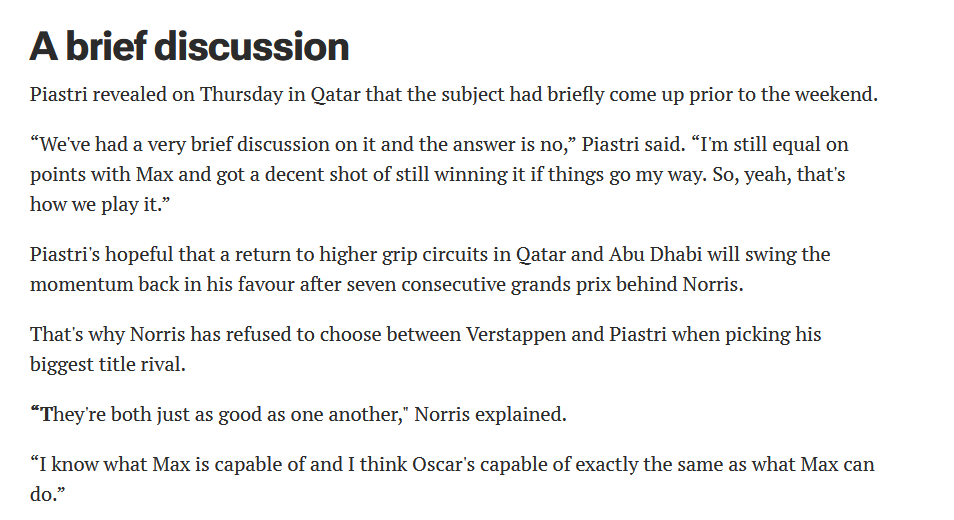
Task: Click the name "Verstappen"
Action: click(x=516, y=334)
